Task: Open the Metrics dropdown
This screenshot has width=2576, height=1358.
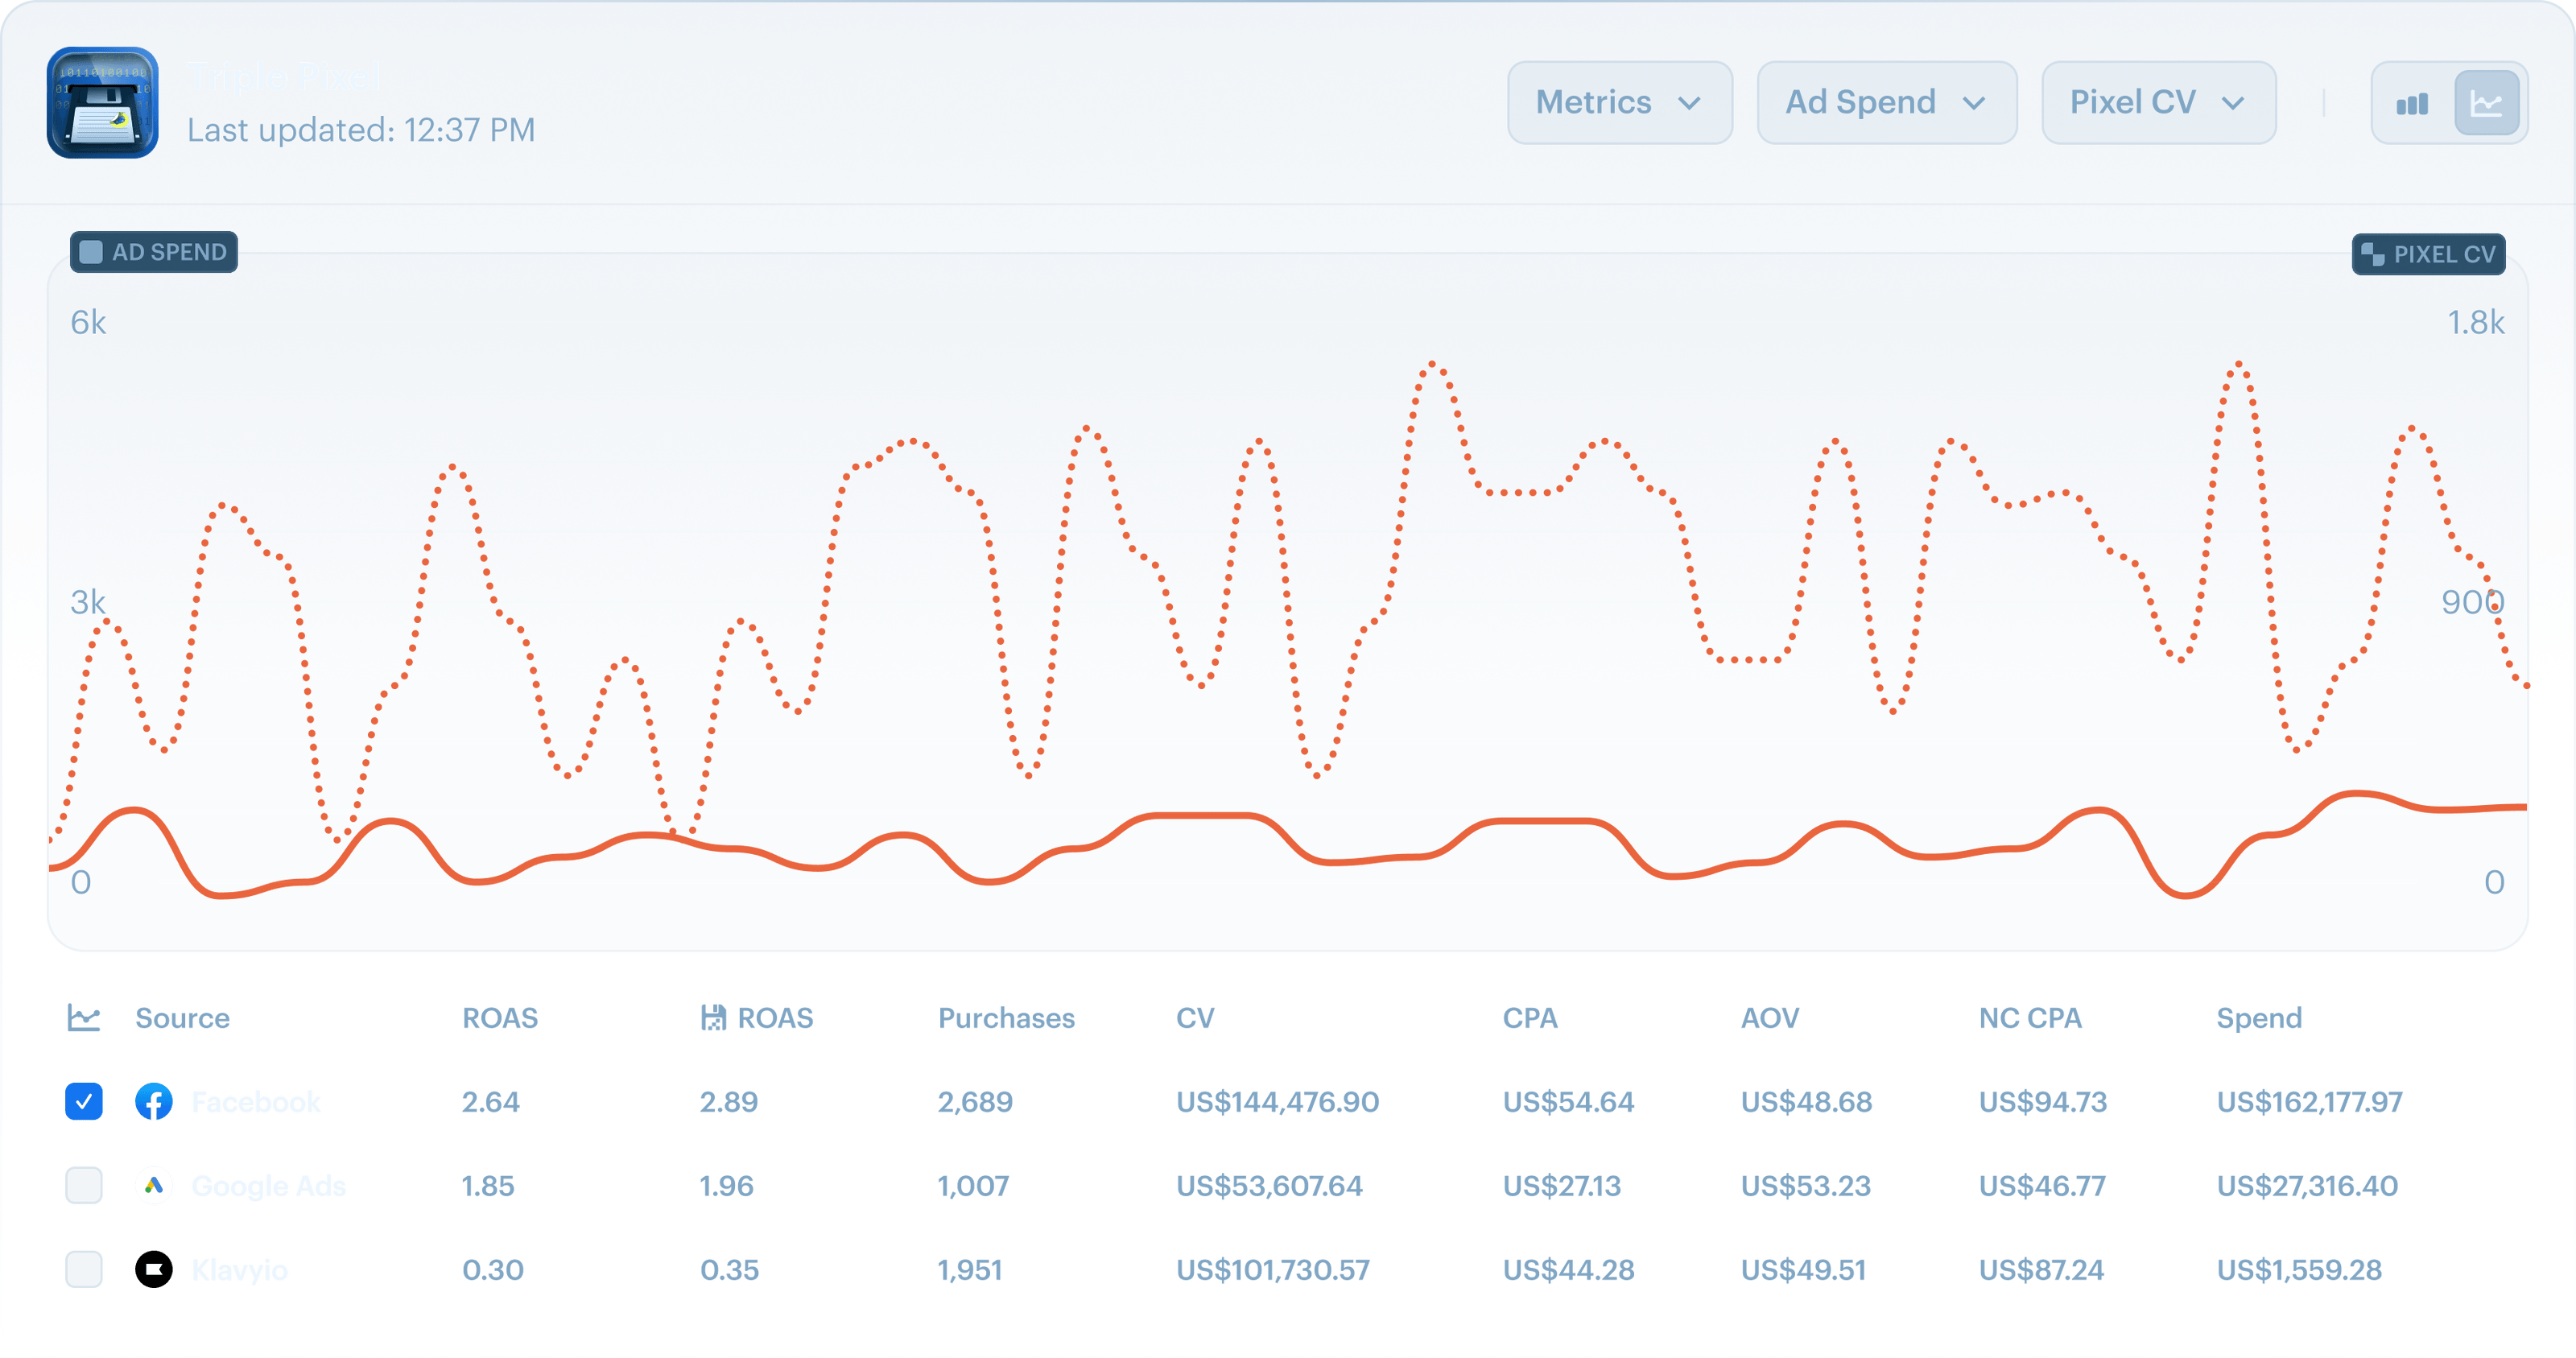Action: coord(1619,103)
